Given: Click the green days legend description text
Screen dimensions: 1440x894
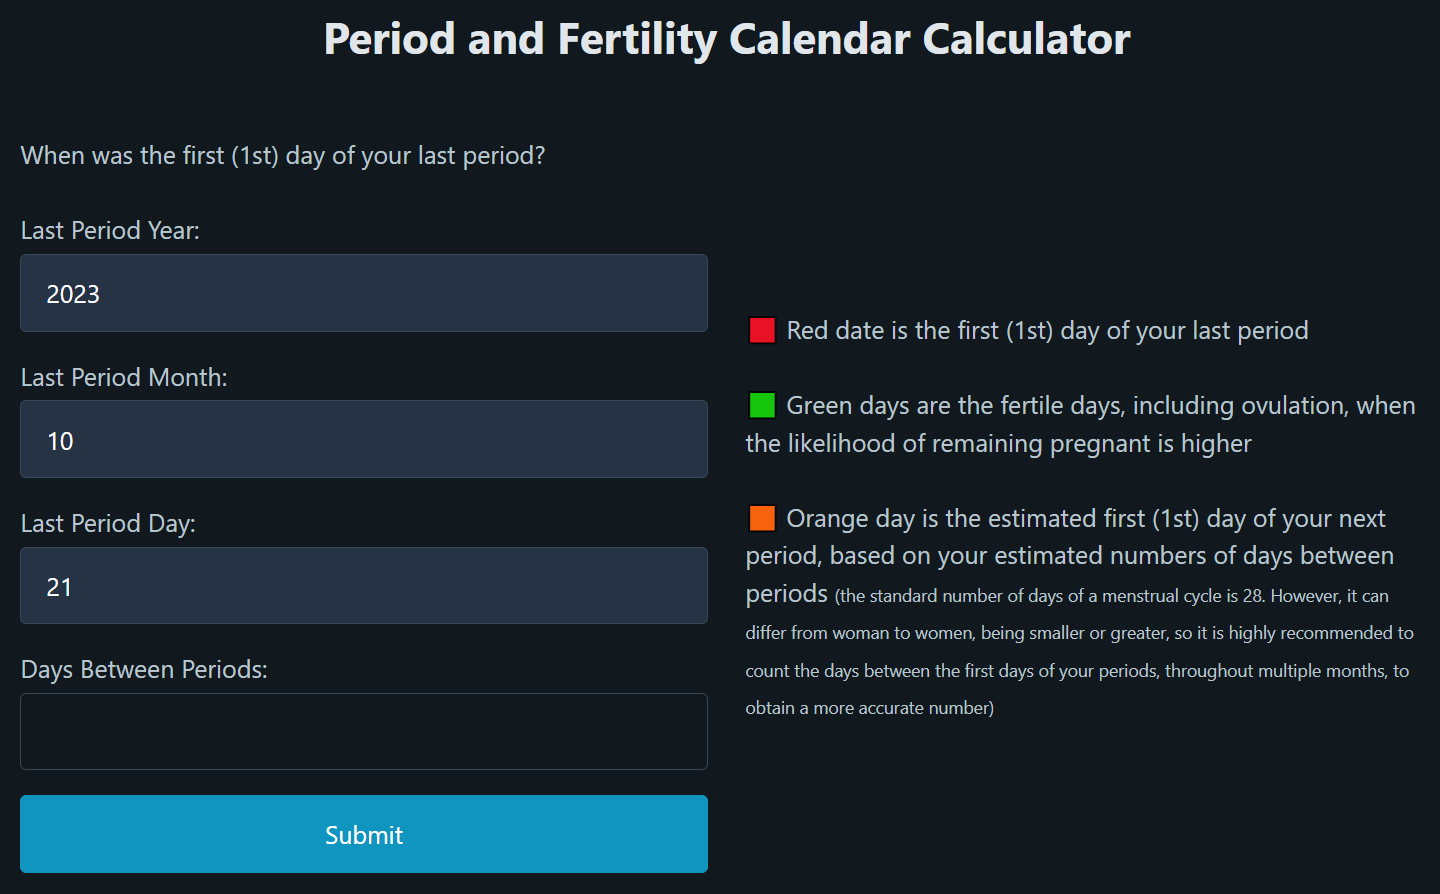Looking at the screenshot, I should tap(1081, 424).
